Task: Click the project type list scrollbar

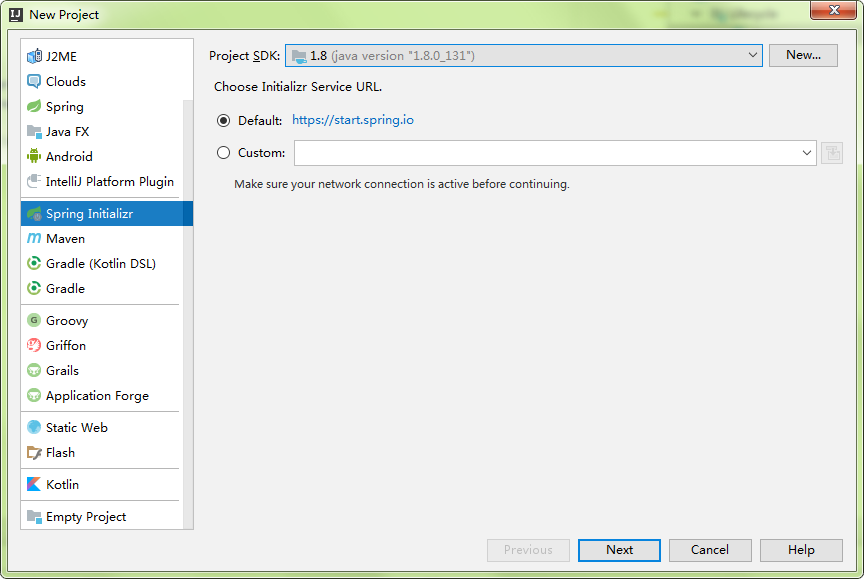Action: [x=188, y=314]
